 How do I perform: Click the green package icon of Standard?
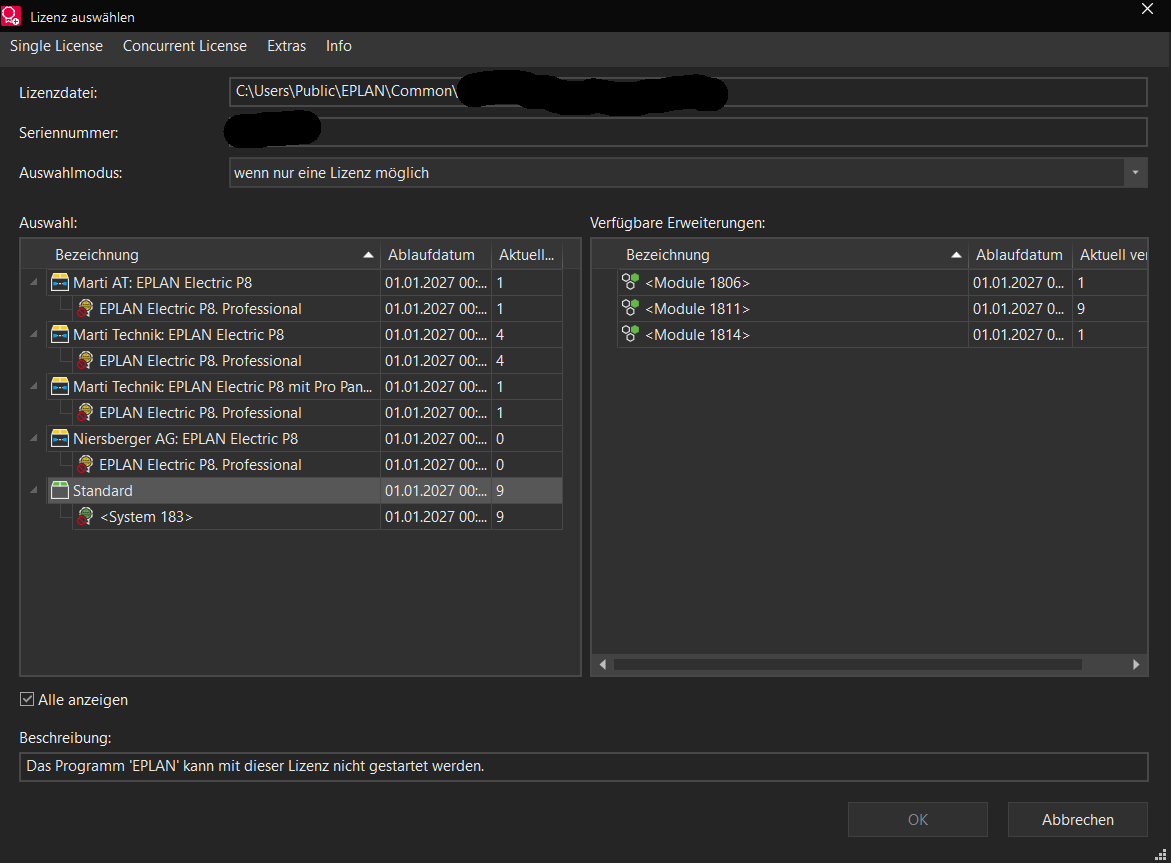pyautogui.click(x=60, y=490)
